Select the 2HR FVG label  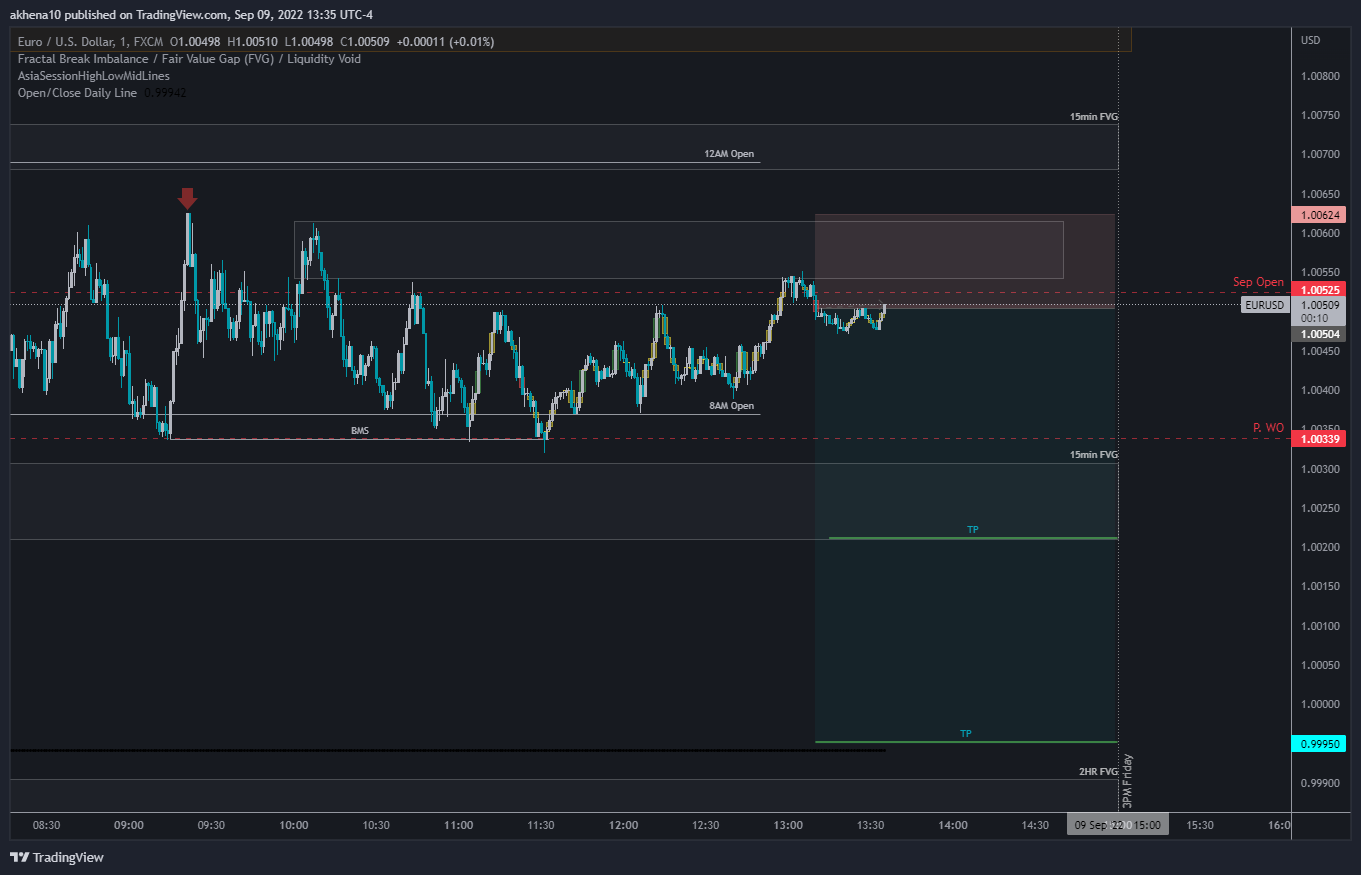1098,772
